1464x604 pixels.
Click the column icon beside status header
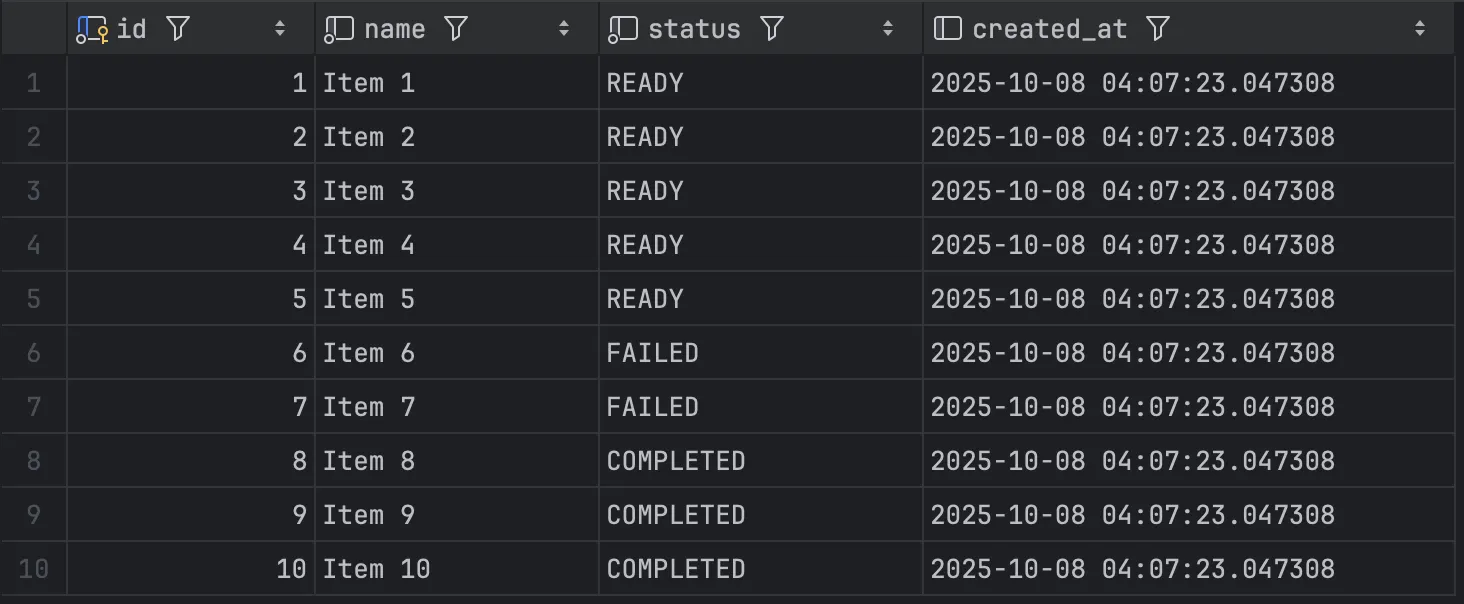coord(624,29)
